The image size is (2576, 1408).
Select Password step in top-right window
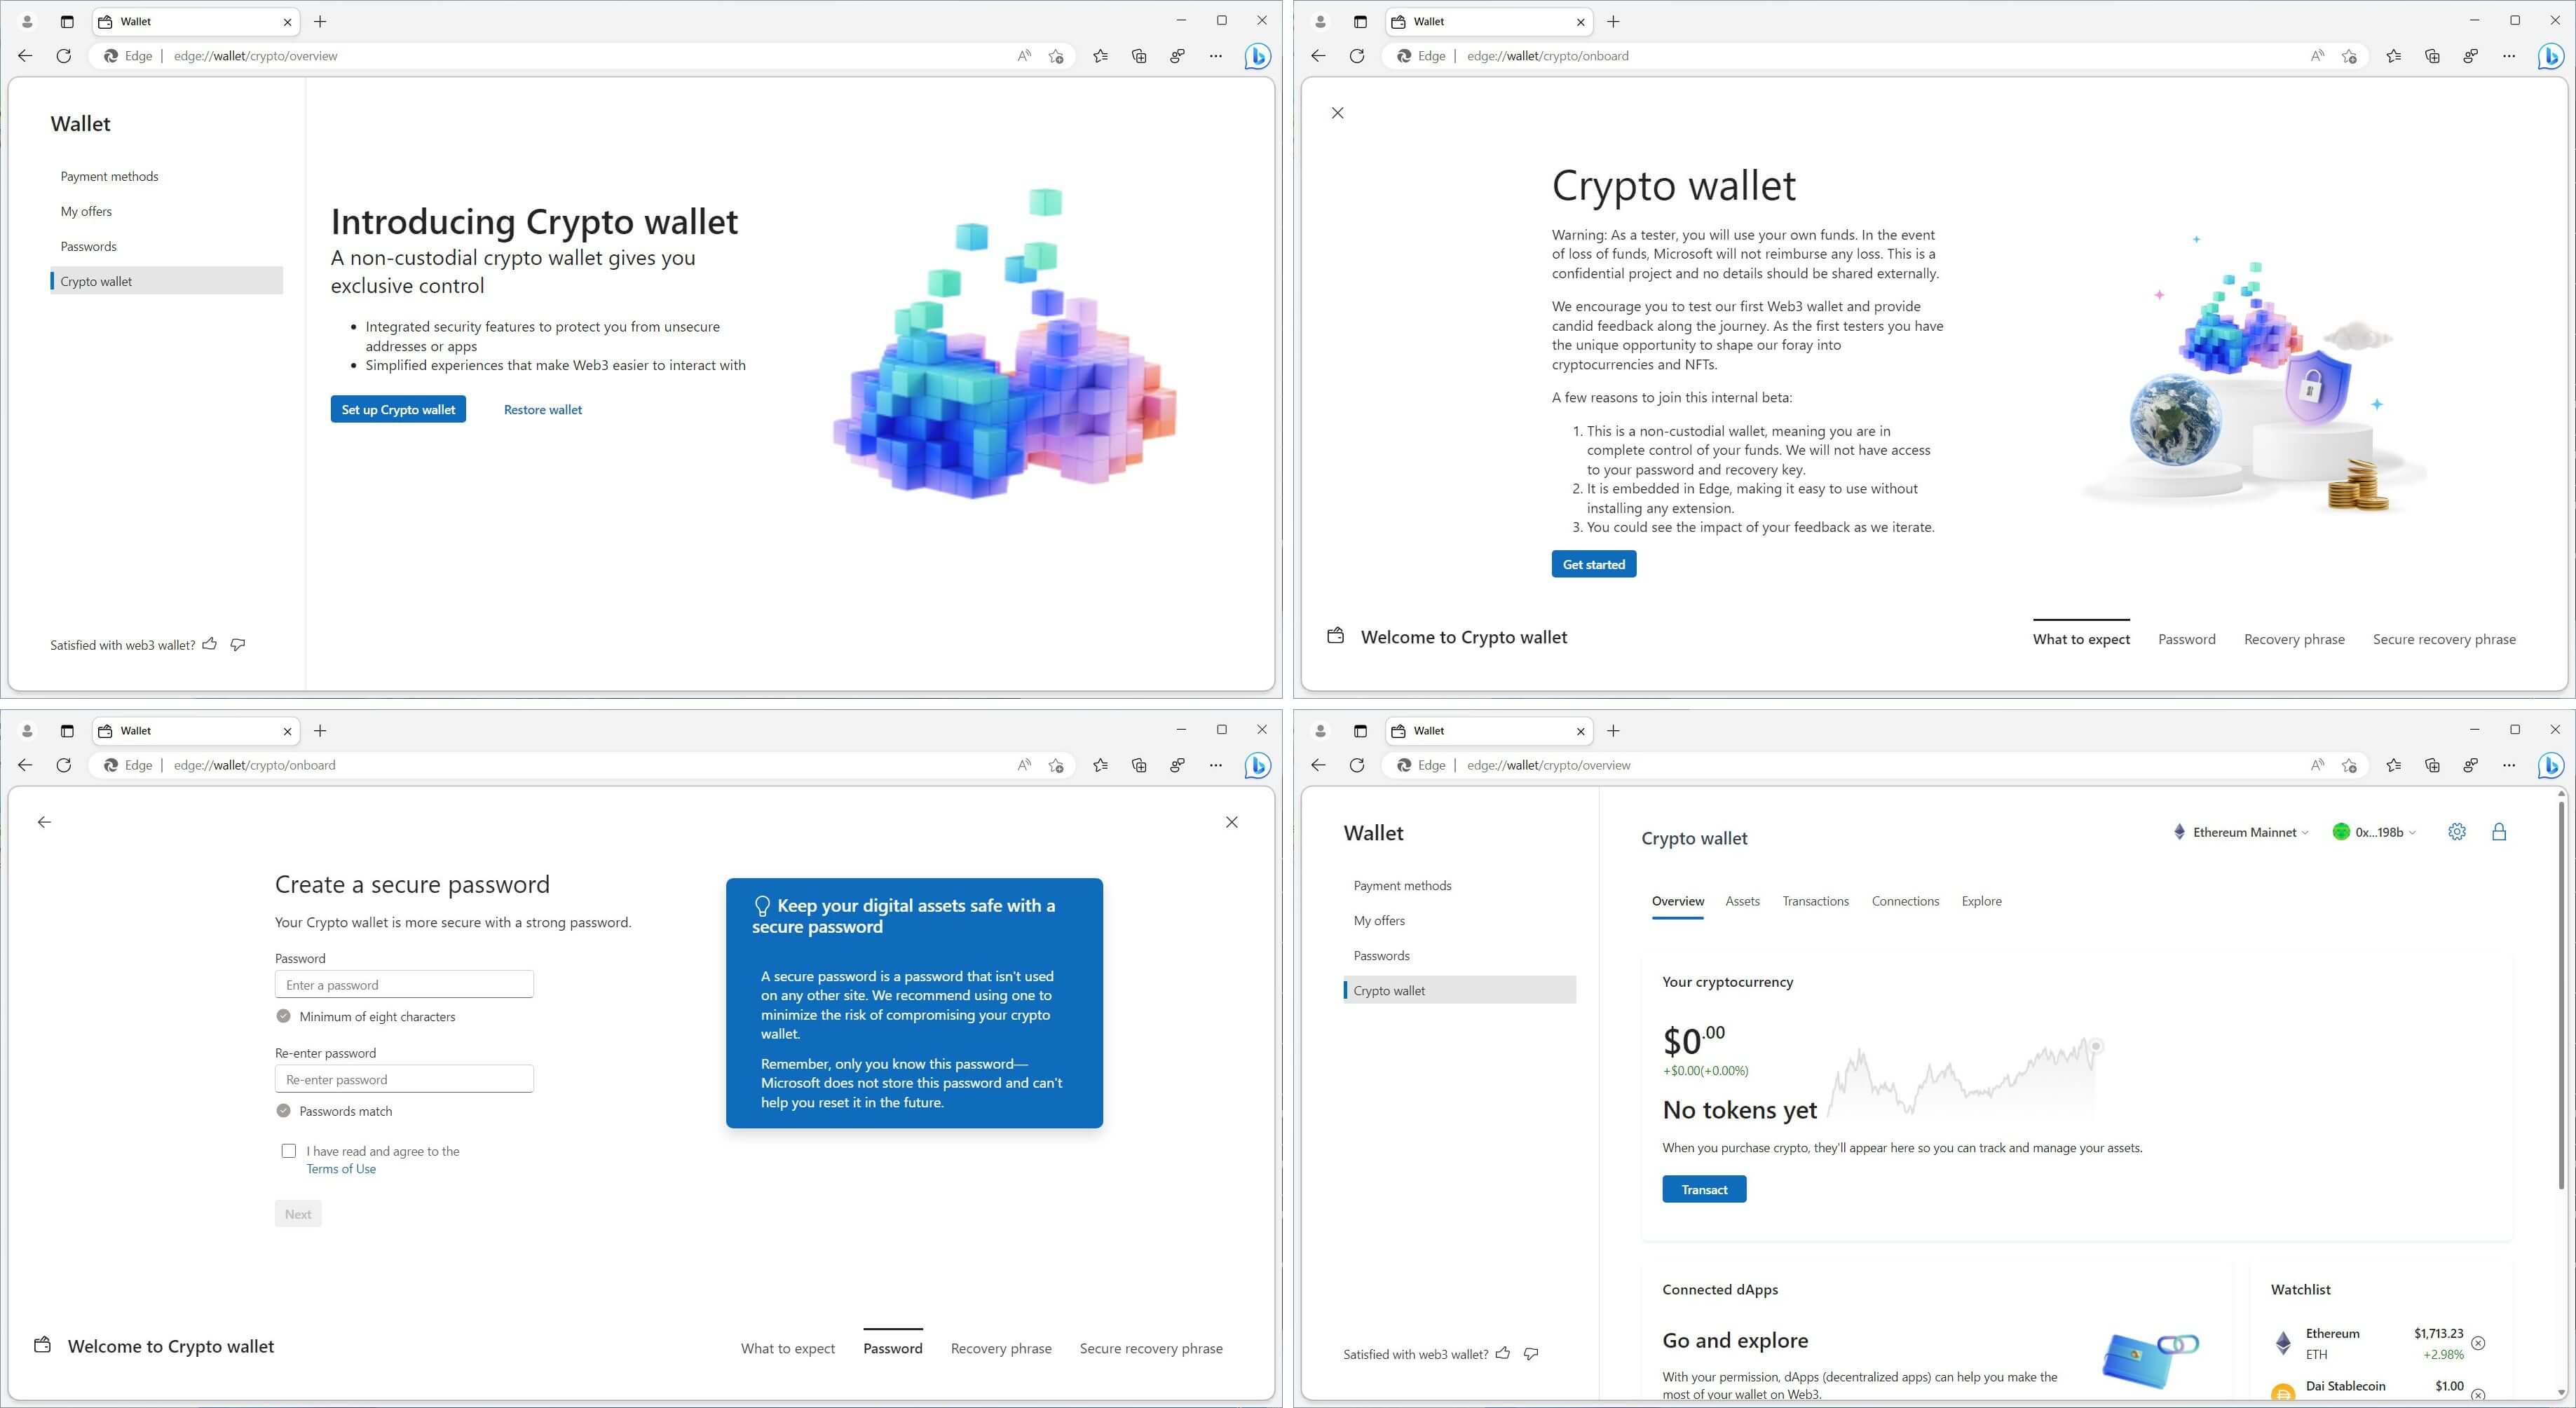point(2187,639)
